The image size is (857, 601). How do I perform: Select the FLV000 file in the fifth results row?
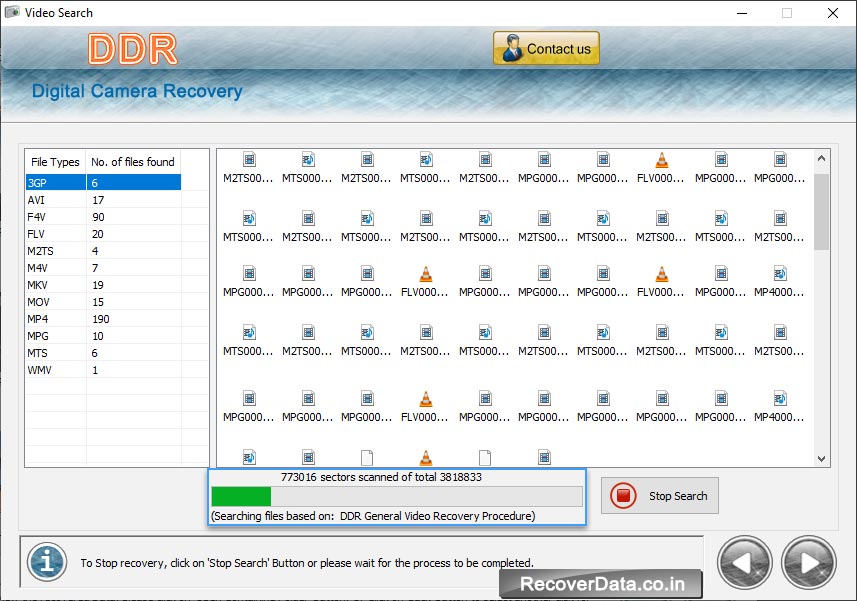[x=425, y=407]
